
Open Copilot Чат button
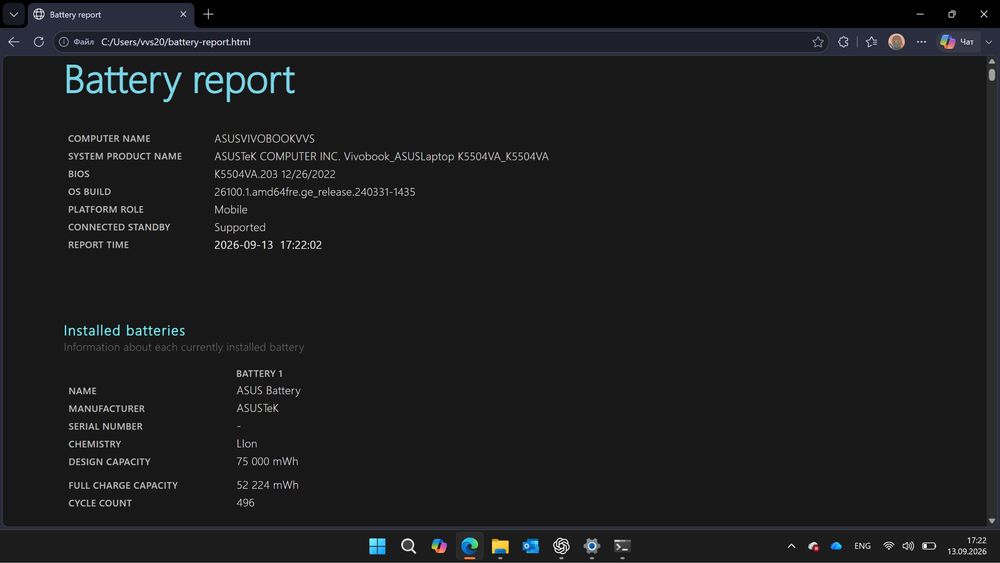958,42
